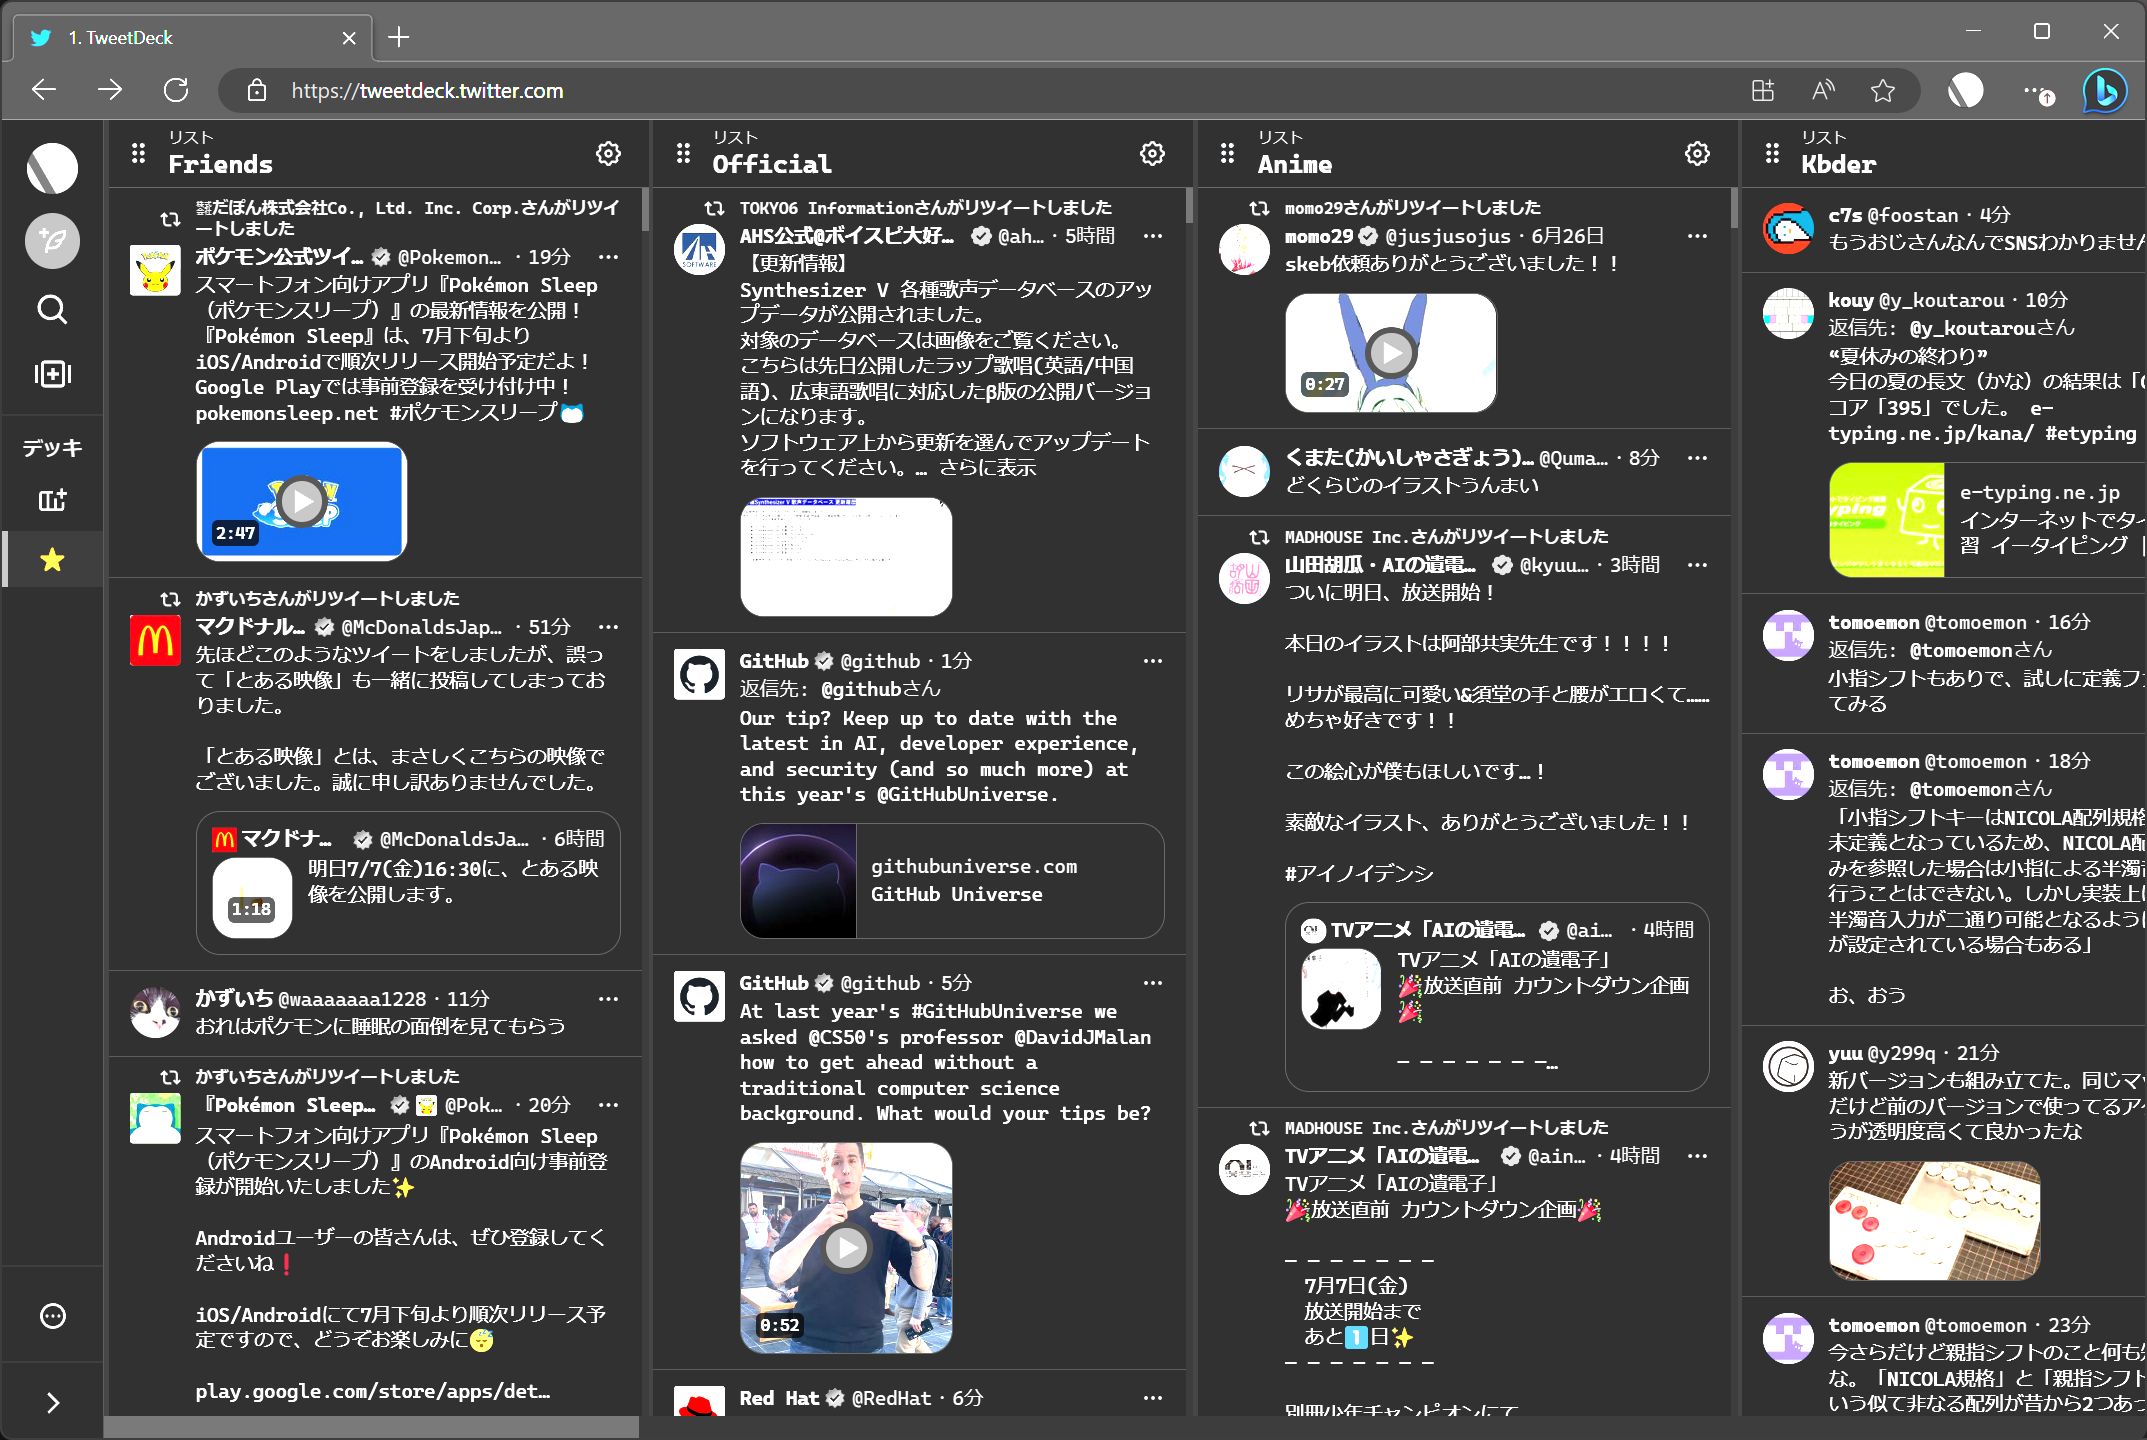The width and height of the screenshot is (2147, 1440).
Task: Reload the TweetDeck page
Action: coord(176,90)
